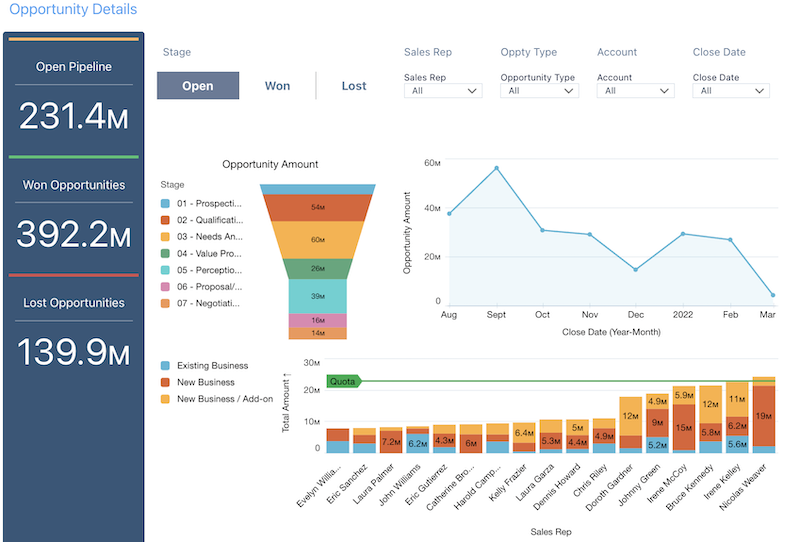
Task: Click the Dec data point on line chart
Action: [635, 269]
